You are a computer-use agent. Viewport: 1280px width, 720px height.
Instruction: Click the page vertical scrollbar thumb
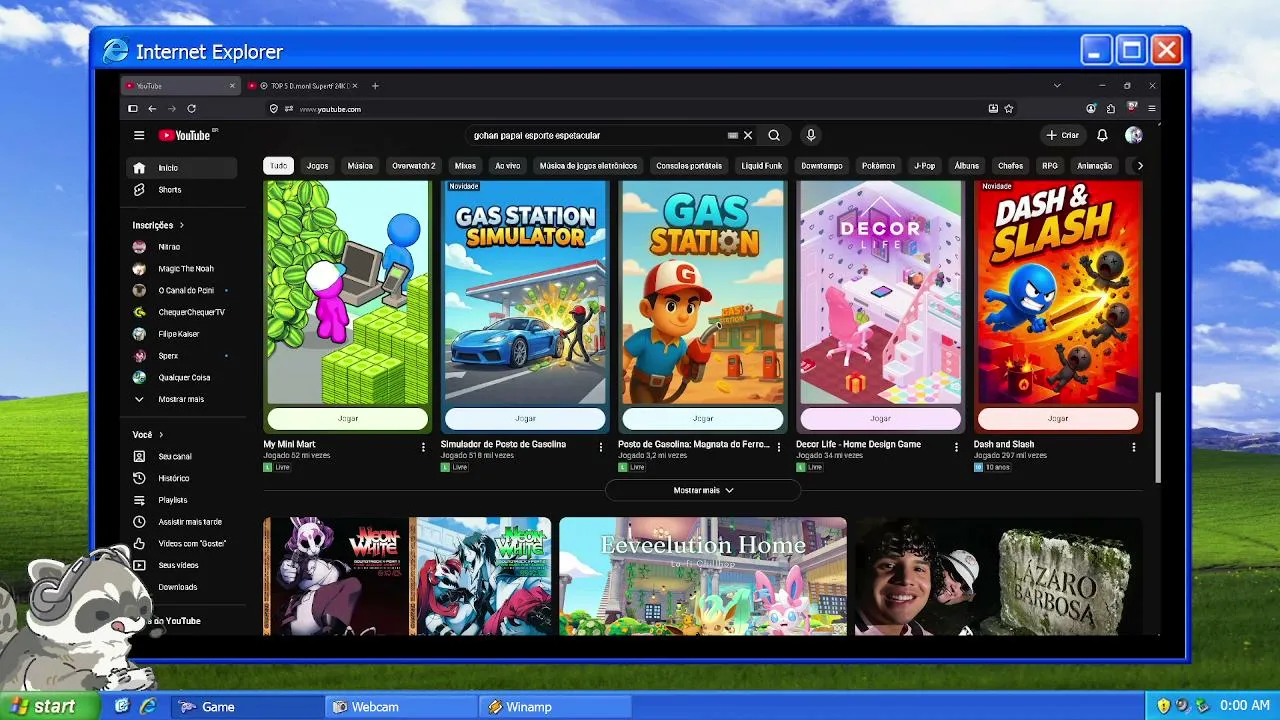coord(1158,438)
